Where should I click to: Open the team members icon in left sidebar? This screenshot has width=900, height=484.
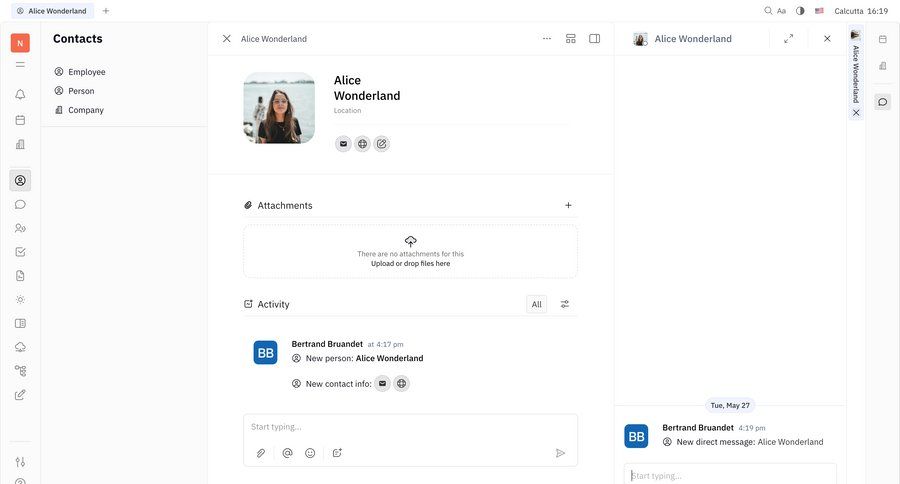click(20, 228)
